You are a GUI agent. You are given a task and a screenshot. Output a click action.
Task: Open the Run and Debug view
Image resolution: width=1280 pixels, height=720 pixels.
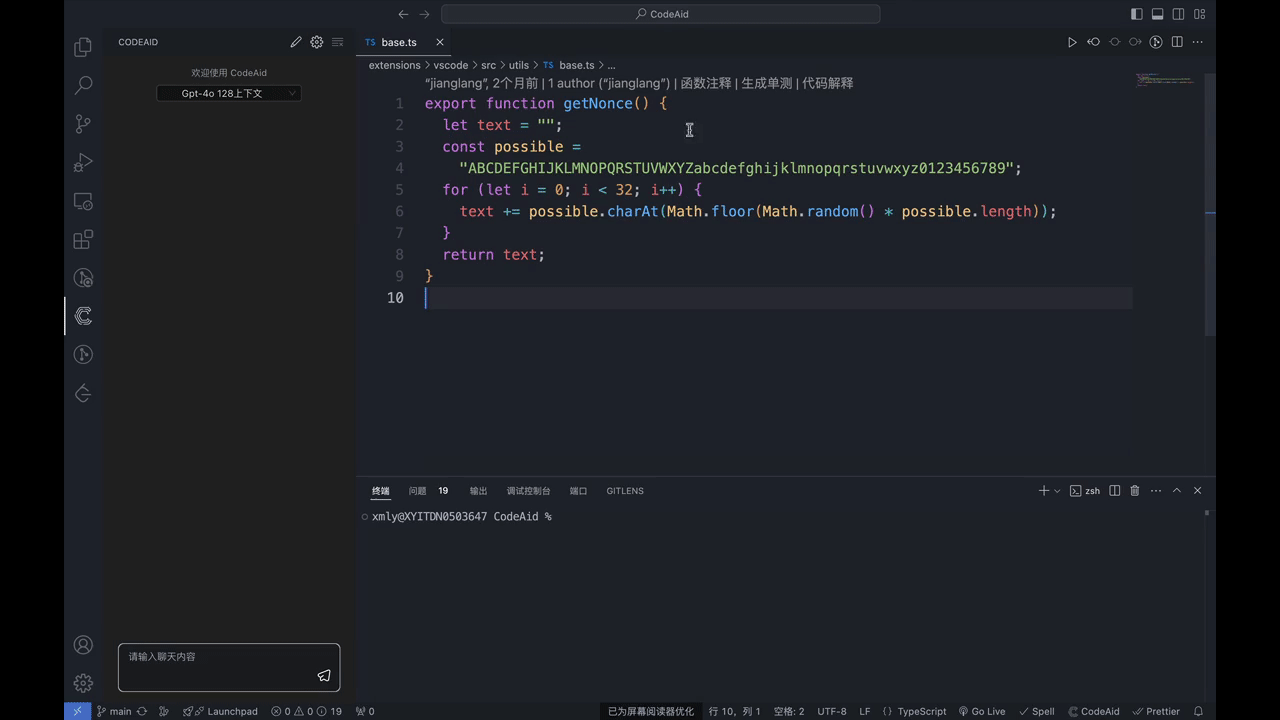(x=83, y=162)
